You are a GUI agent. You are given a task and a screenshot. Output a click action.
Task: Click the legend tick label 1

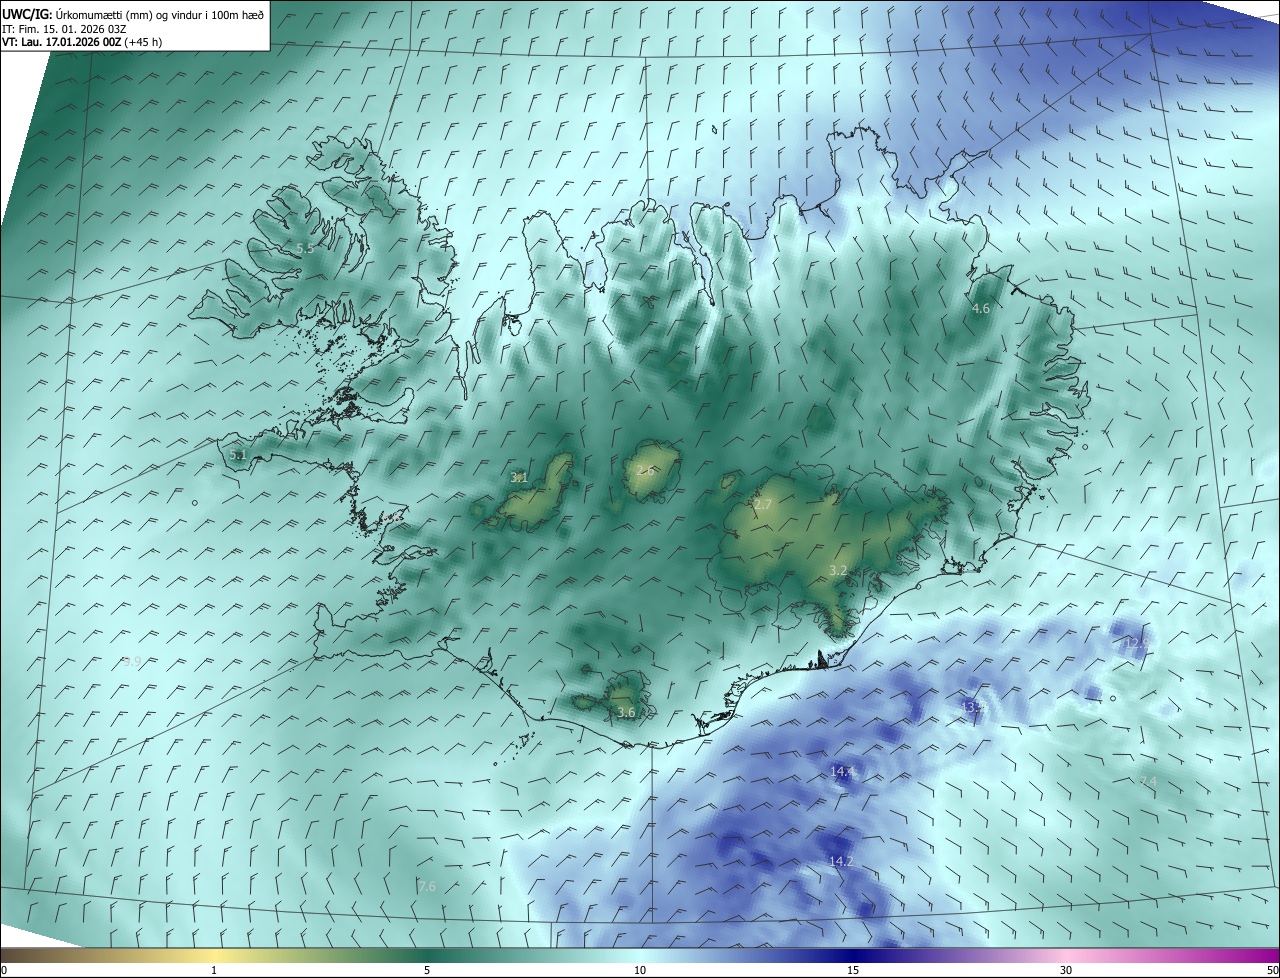(x=214, y=970)
